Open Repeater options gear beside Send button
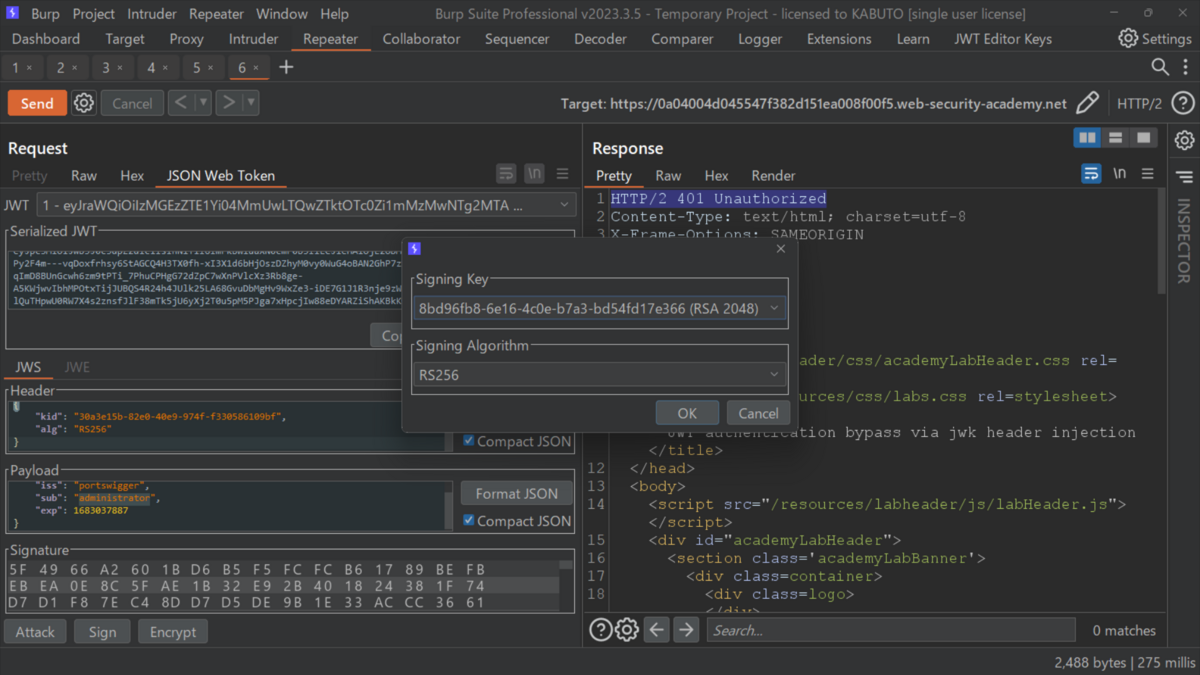1200x675 pixels. click(x=83, y=102)
